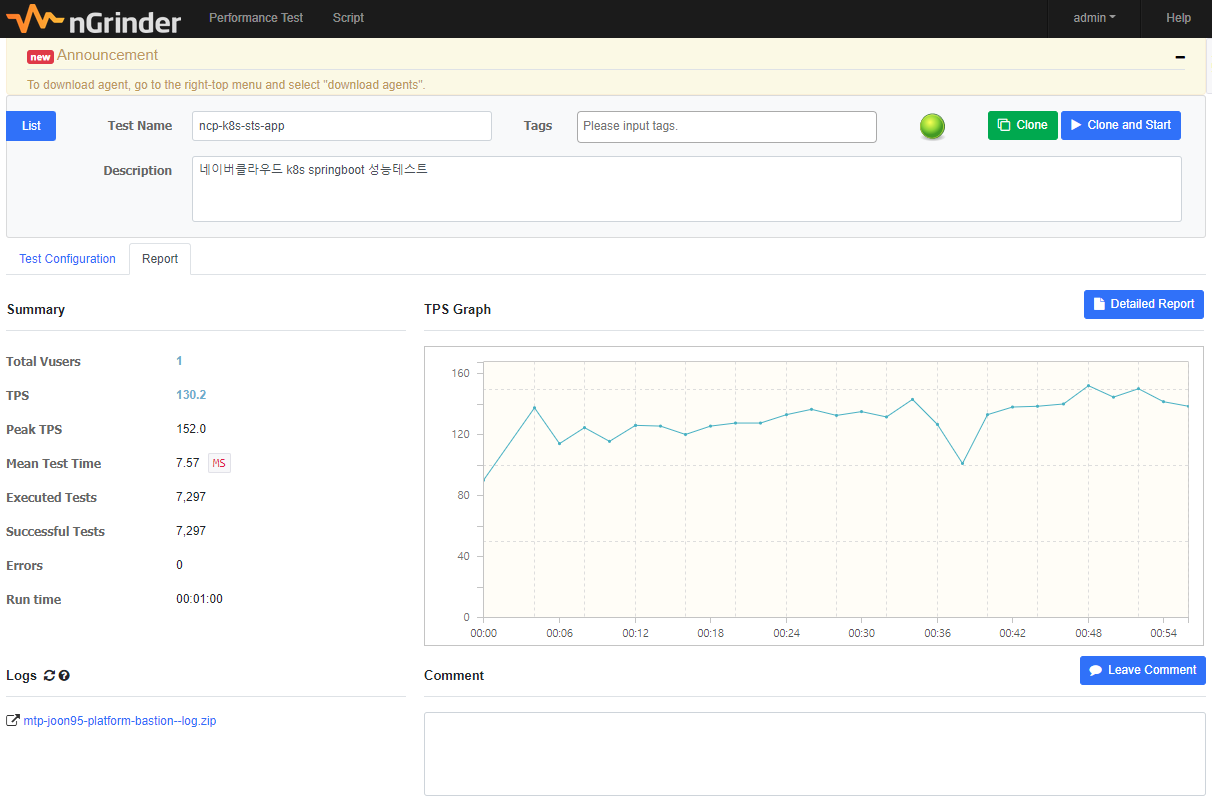Clone this performance test

(x=1023, y=125)
